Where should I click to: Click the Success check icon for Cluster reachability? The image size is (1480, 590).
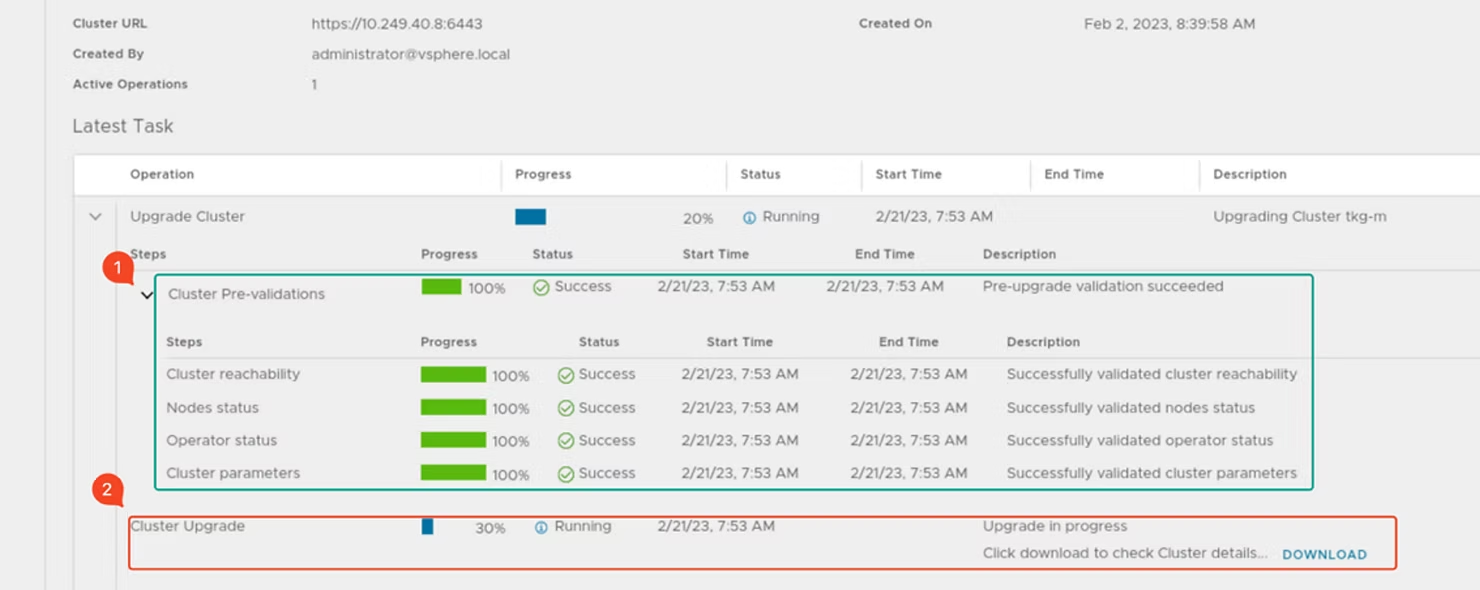coord(569,374)
